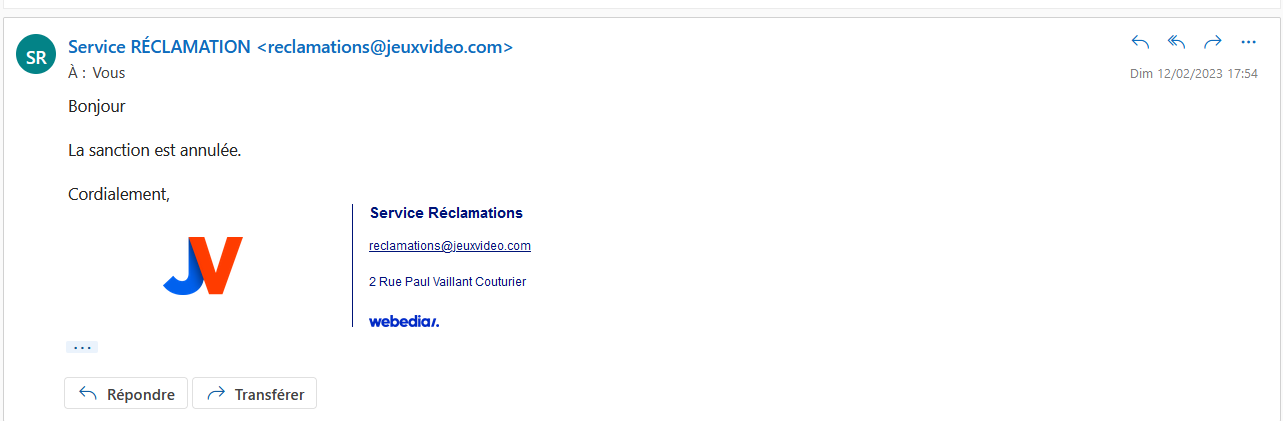Click the address 2 Rue Paul Vaillant Couturier
Viewport: 1283px width, 421px height.
click(447, 282)
